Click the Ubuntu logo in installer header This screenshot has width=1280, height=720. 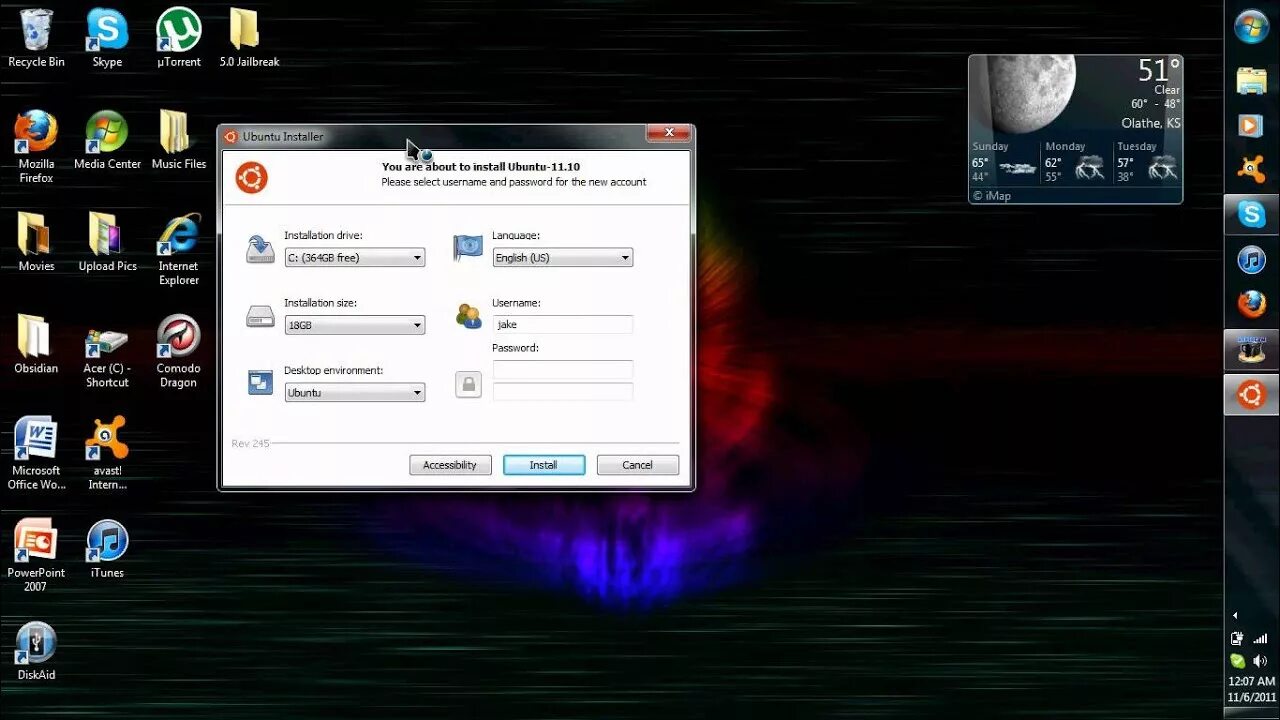tap(252, 177)
